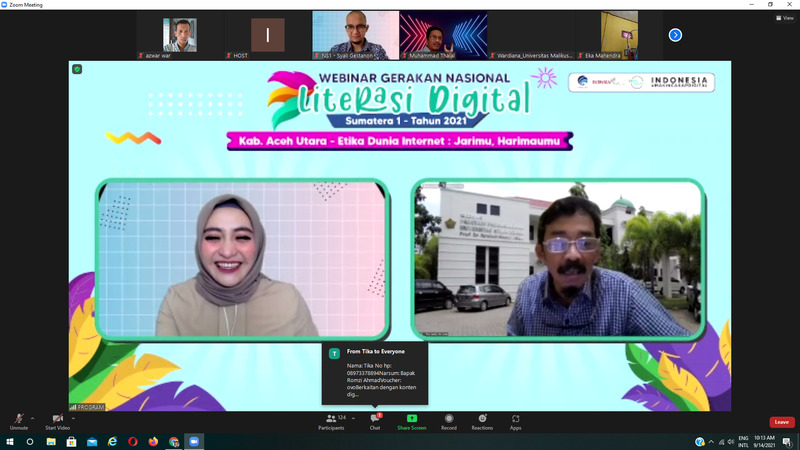Click the Windows Start button
800x450 pixels.
9,441
